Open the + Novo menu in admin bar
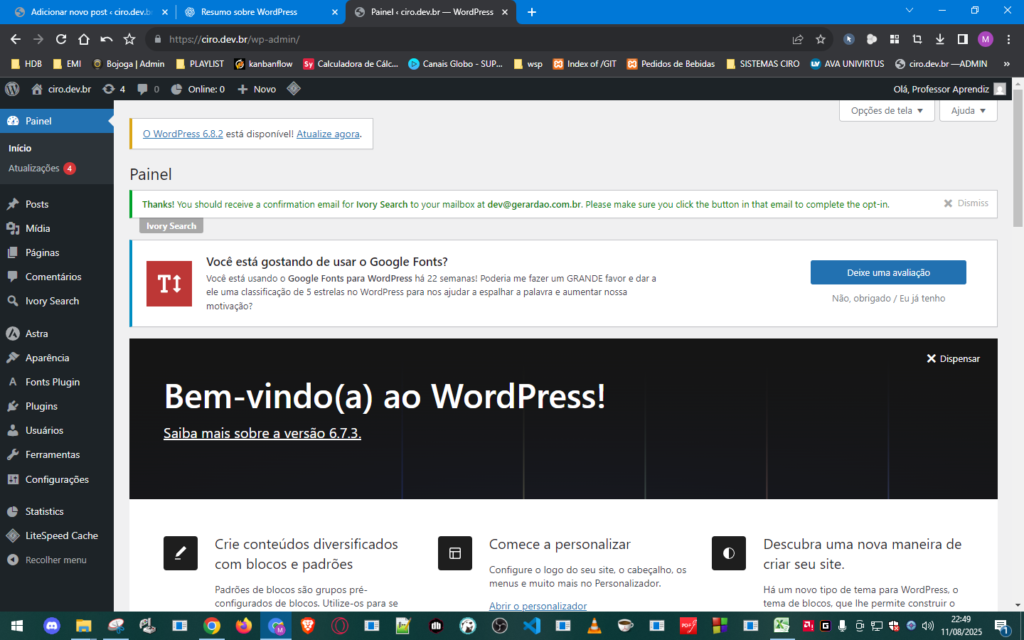 tap(256, 89)
